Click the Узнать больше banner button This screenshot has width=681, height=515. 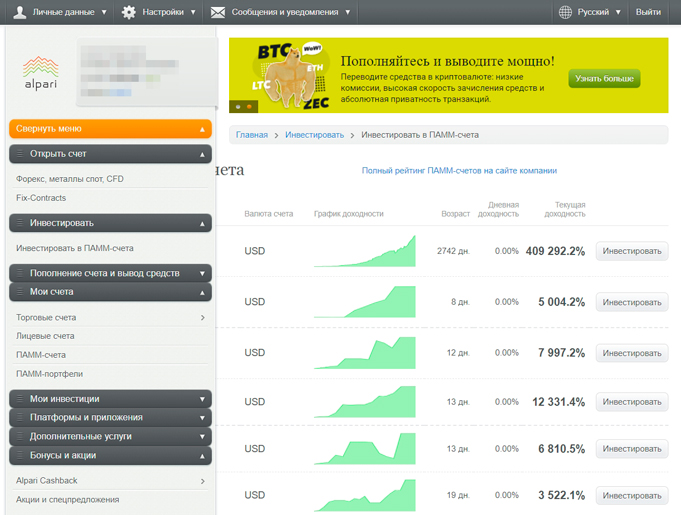click(604, 79)
